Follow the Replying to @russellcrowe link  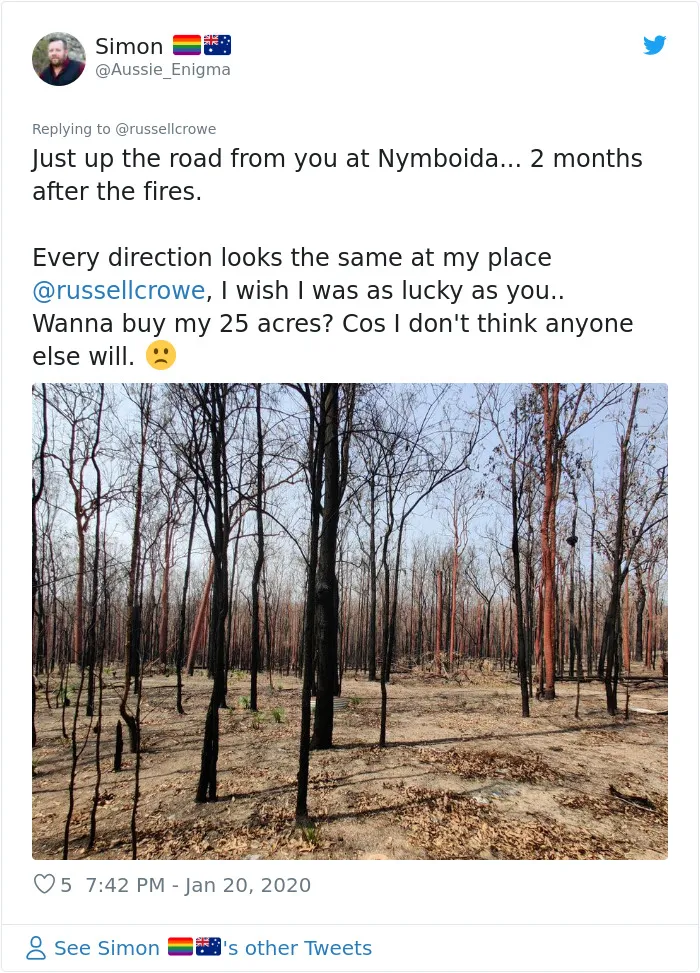[124, 129]
